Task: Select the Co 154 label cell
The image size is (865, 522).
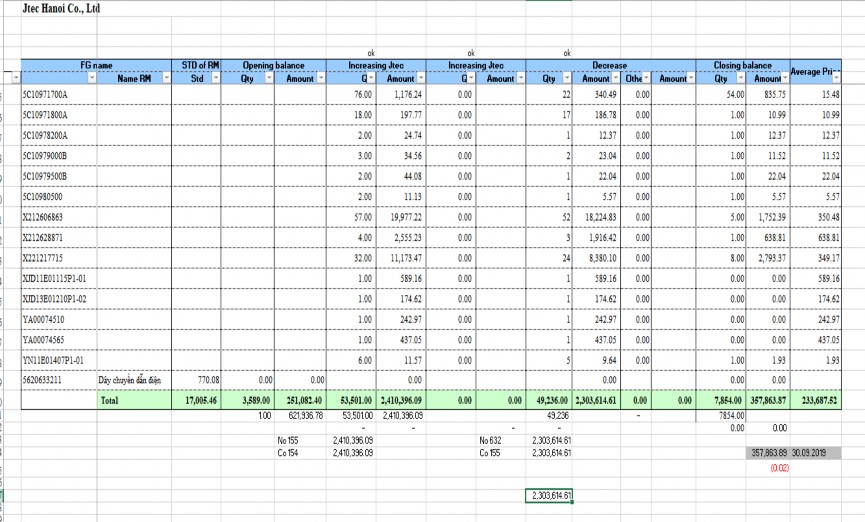Action: [287, 452]
